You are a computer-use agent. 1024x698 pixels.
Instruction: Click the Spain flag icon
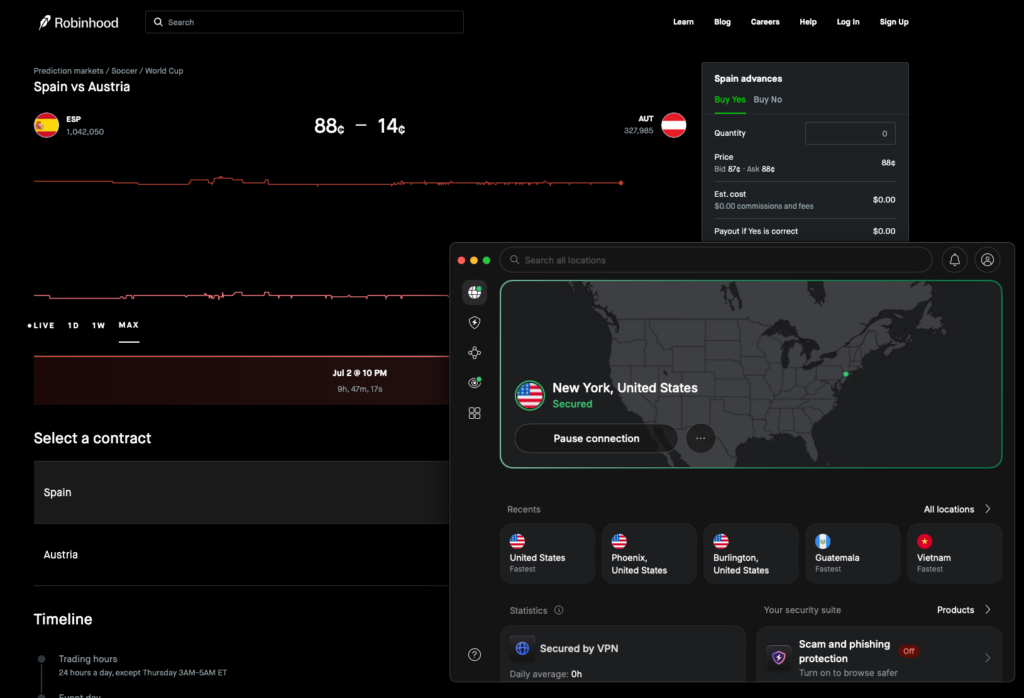coord(46,125)
